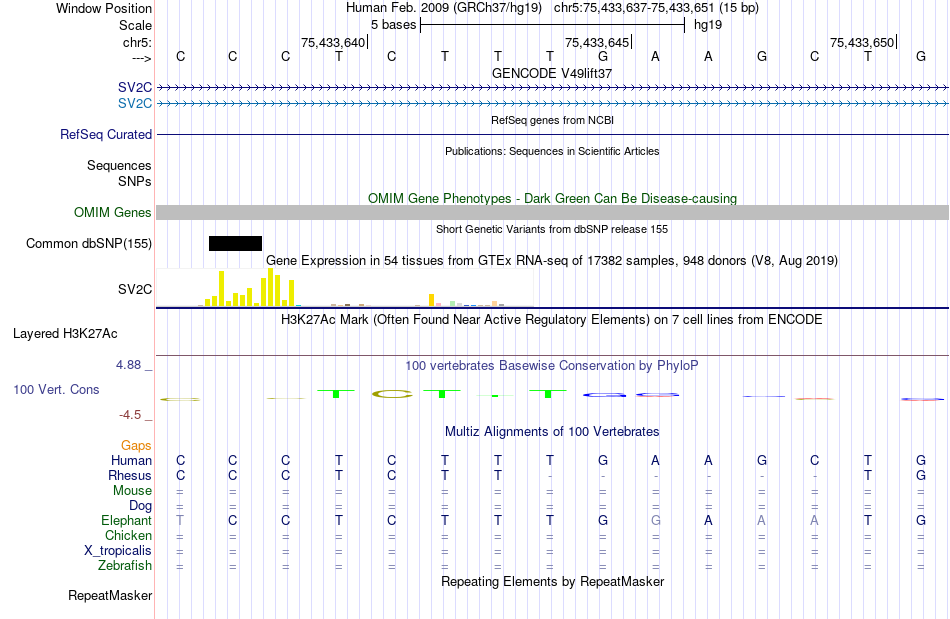
Task: Click the Repeating Elements by RepeatMasker title
Action: pos(553,581)
